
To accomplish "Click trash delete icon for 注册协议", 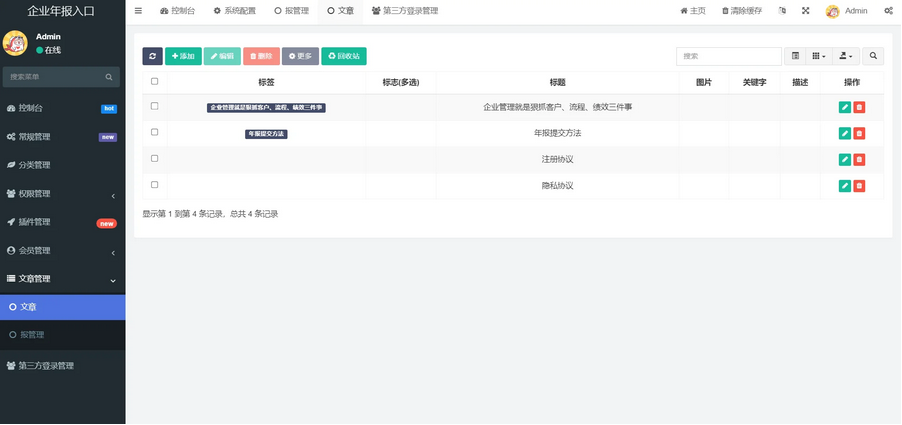I will (x=859, y=159).
